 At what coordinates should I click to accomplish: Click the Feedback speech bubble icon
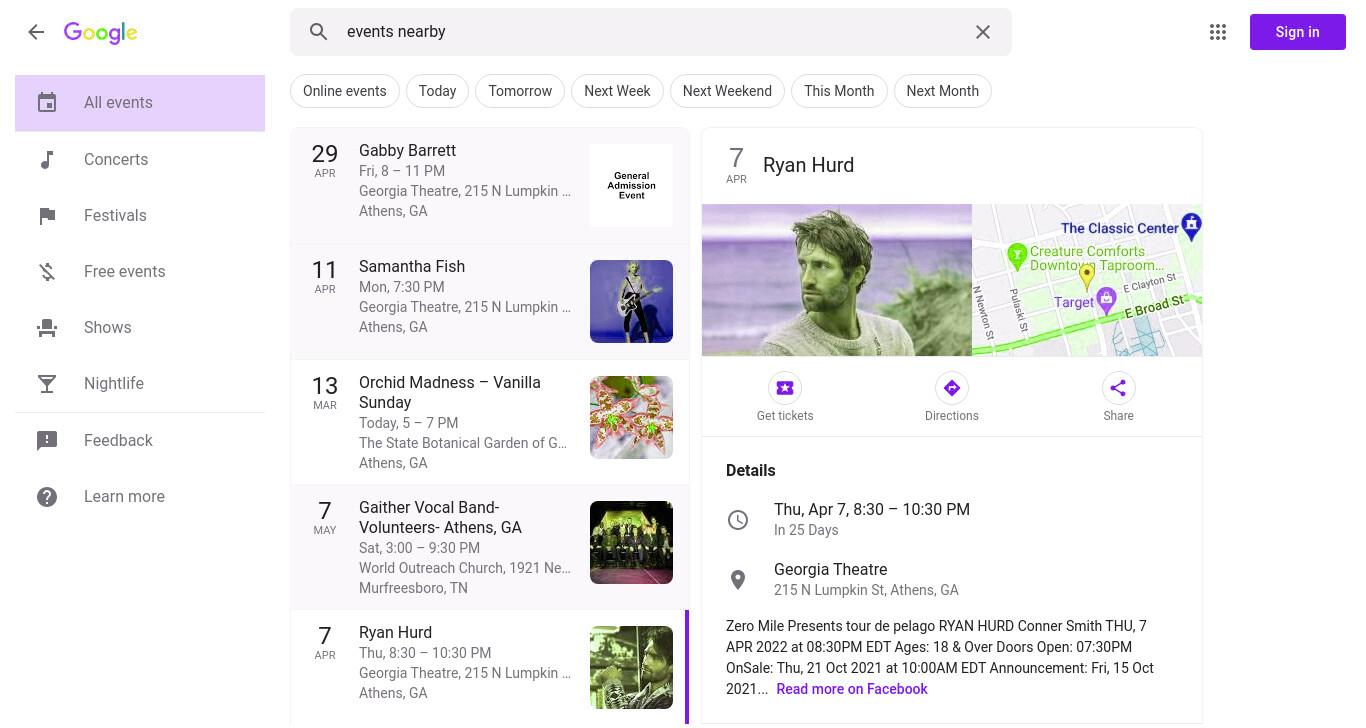47,440
